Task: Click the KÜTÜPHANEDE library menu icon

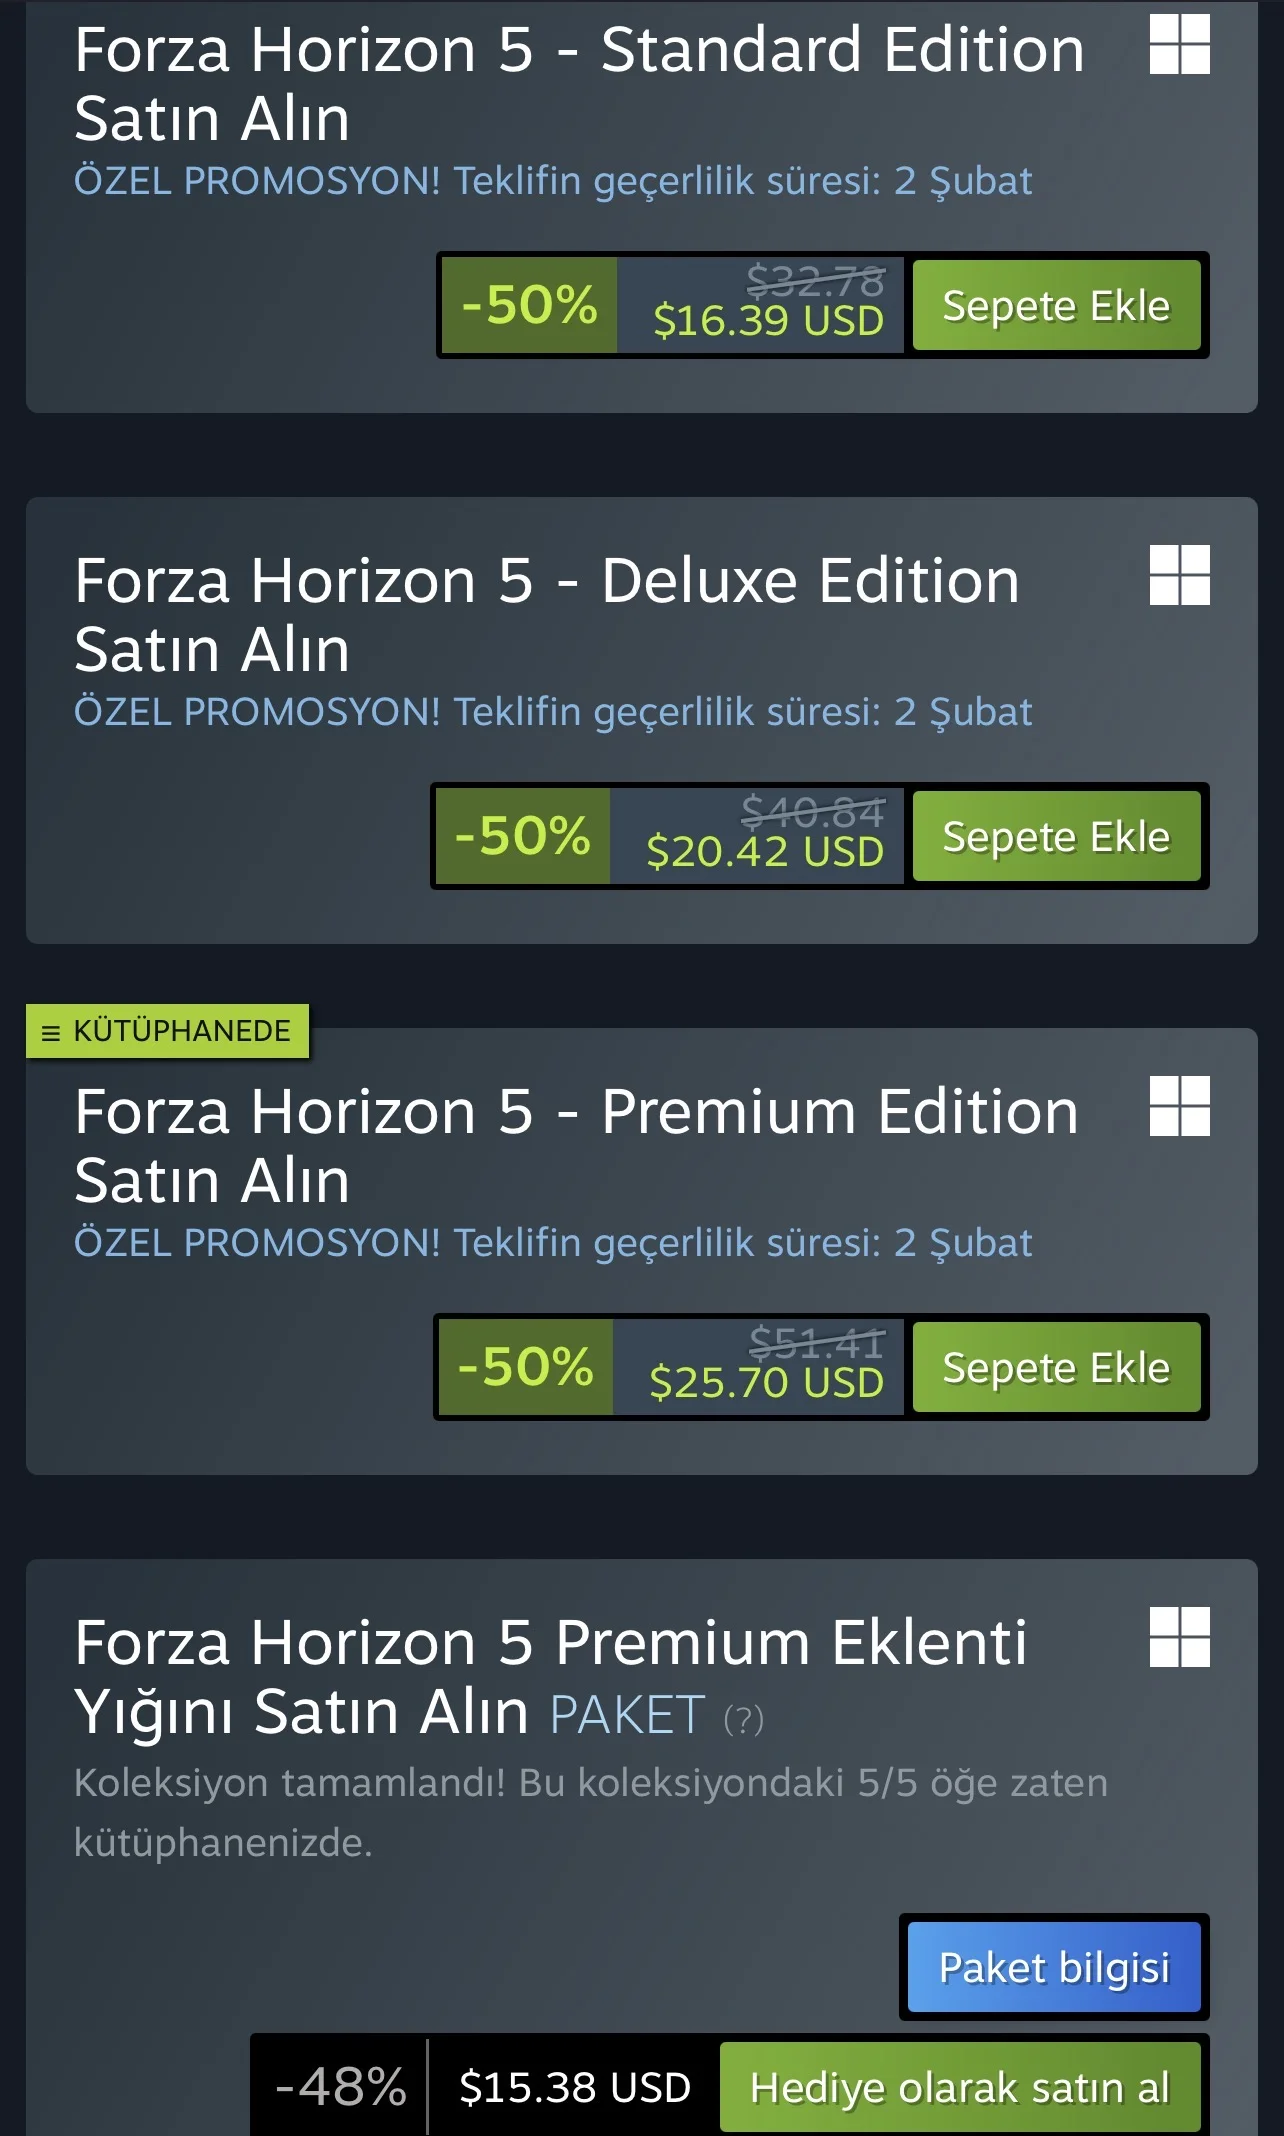Action: pos(51,1032)
